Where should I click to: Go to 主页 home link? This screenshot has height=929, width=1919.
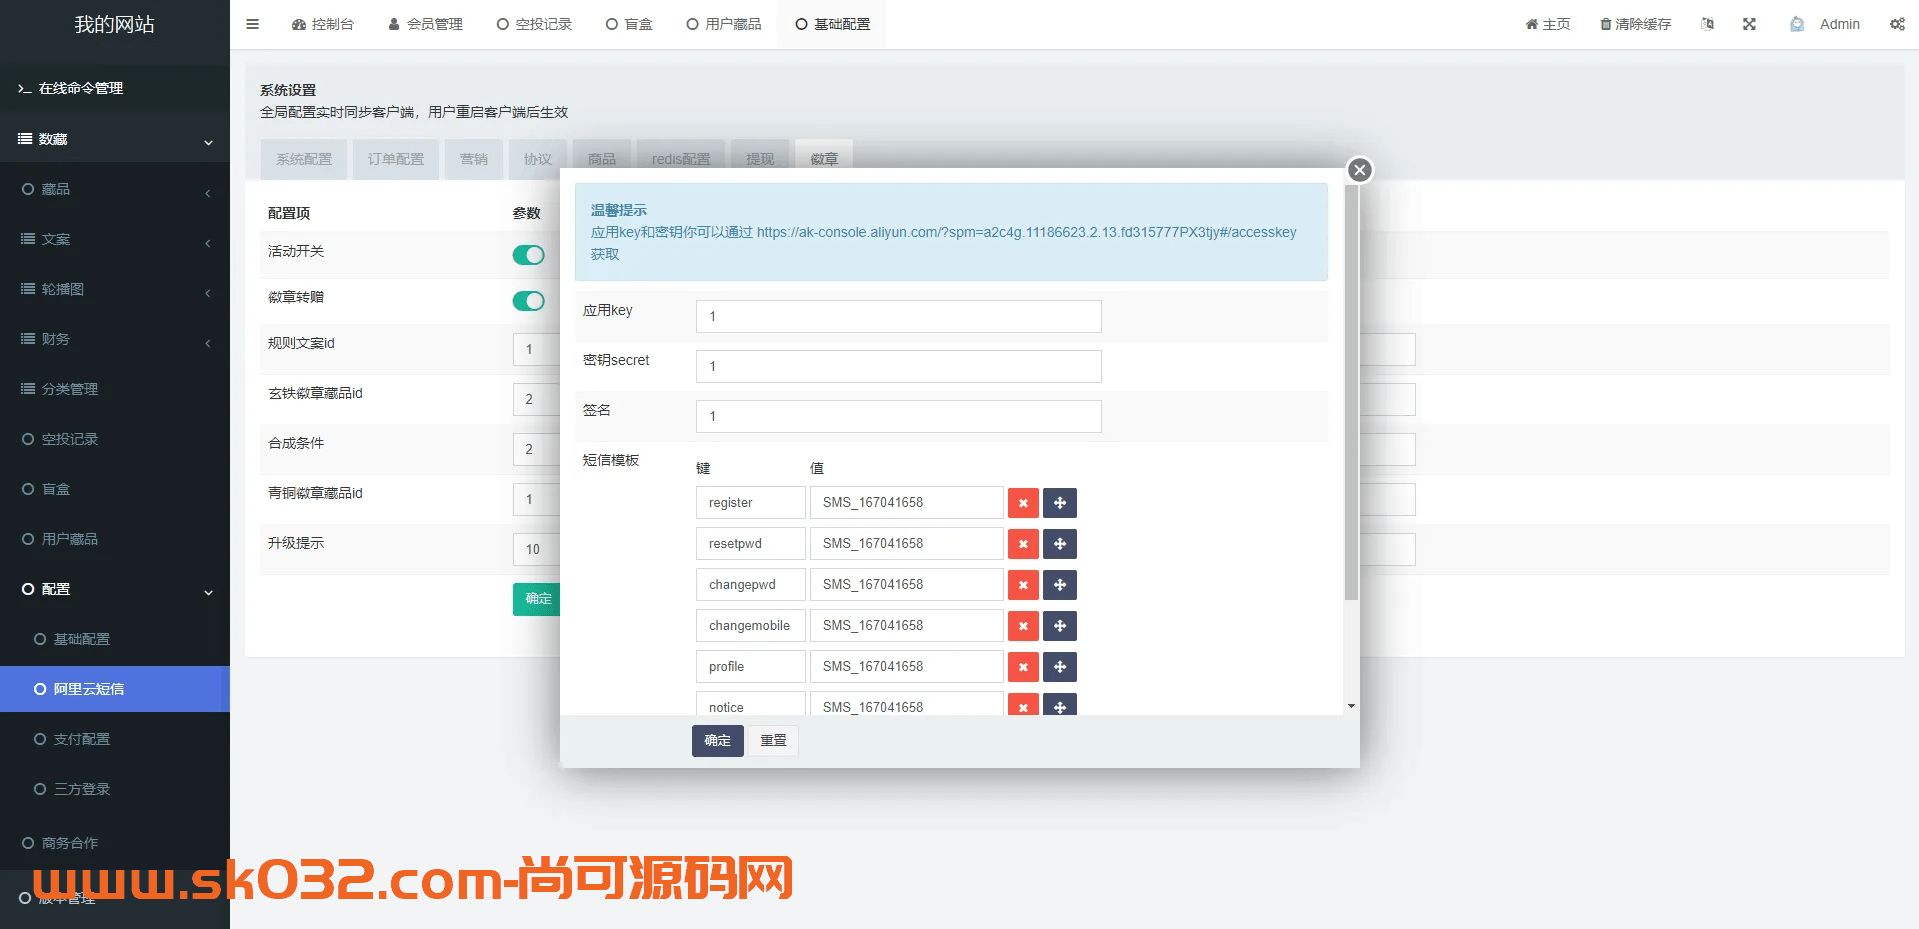click(x=1547, y=24)
